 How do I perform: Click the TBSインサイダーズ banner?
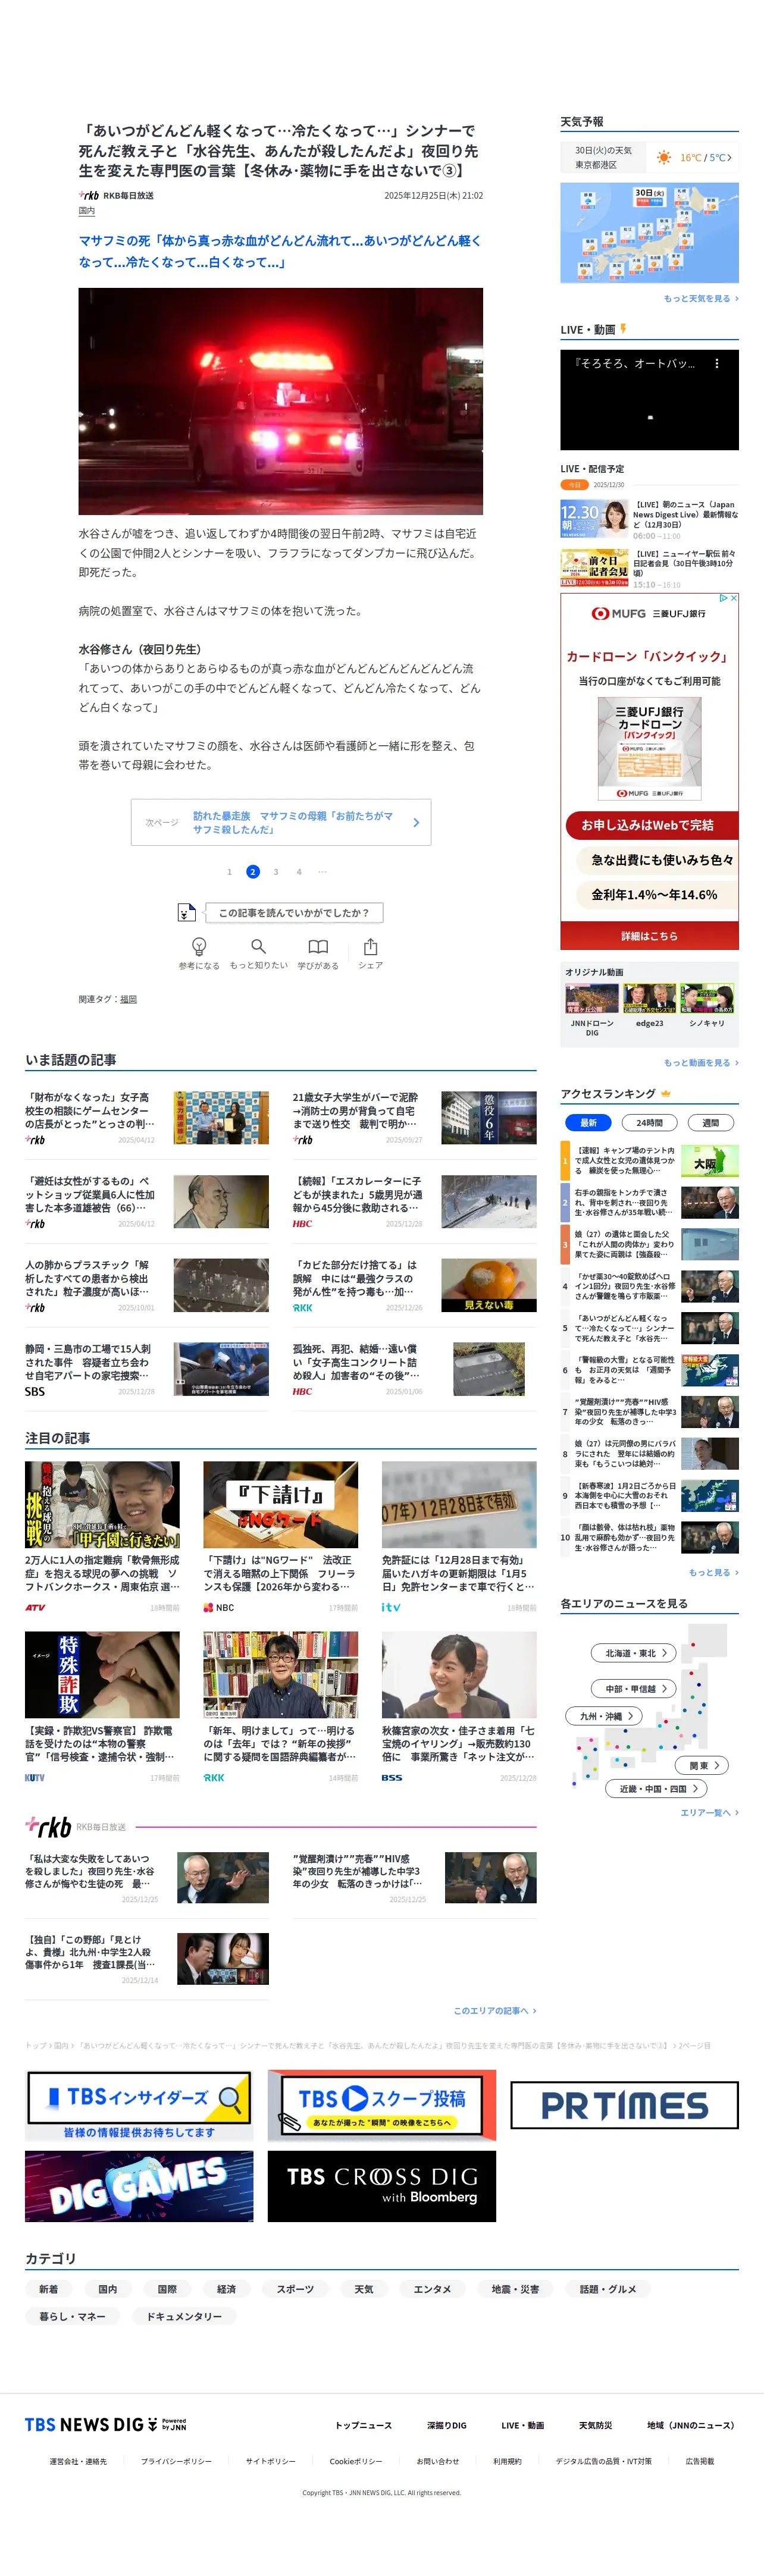(139, 2105)
